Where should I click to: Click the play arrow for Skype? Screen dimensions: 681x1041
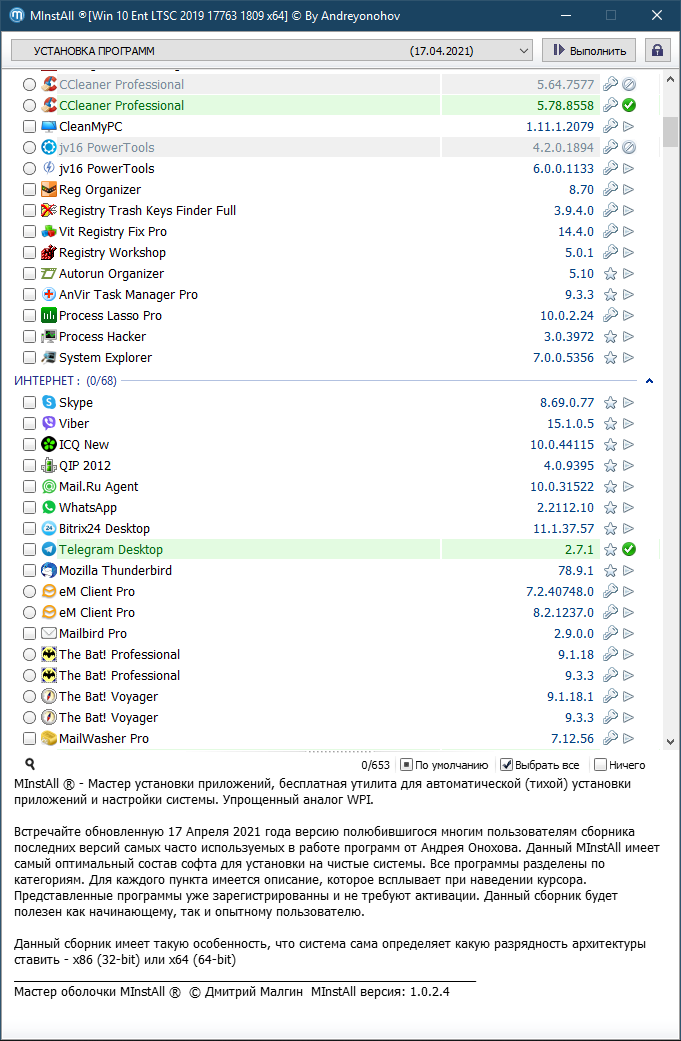tap(629, 403)
